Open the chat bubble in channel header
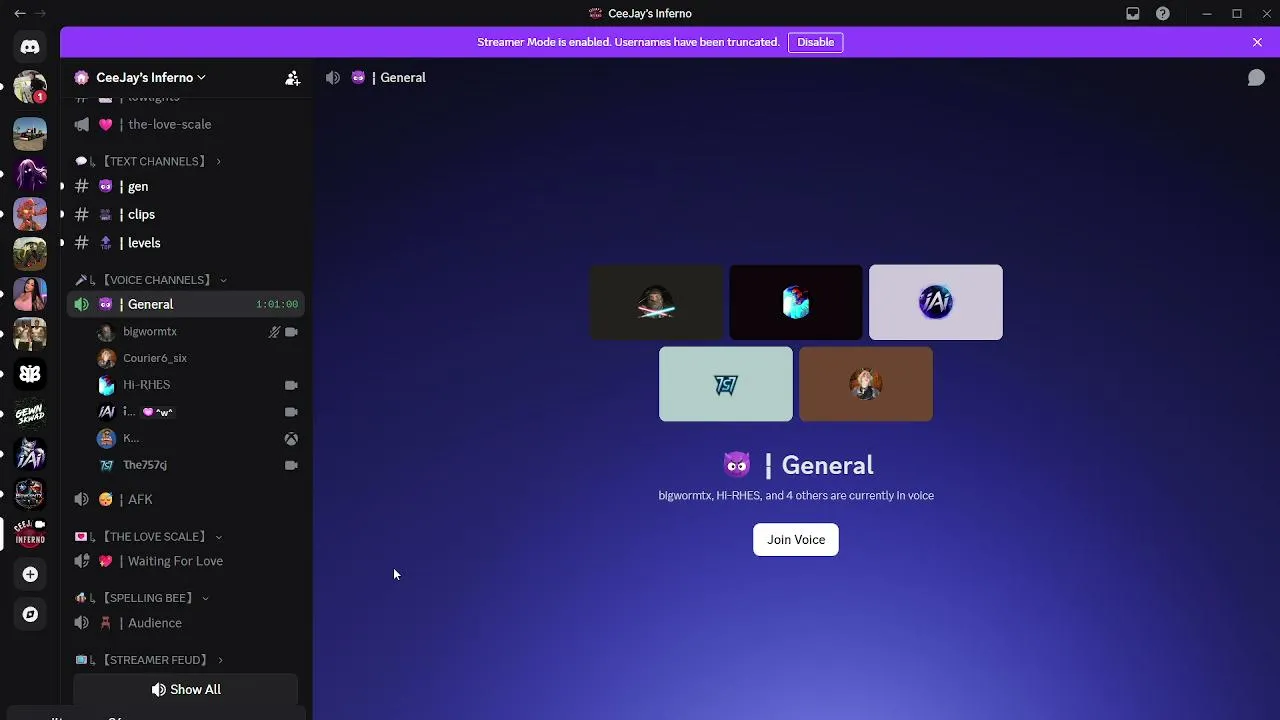This screenshot has width=1280, height=720. pyautogui.click(x=1256, y=78)
